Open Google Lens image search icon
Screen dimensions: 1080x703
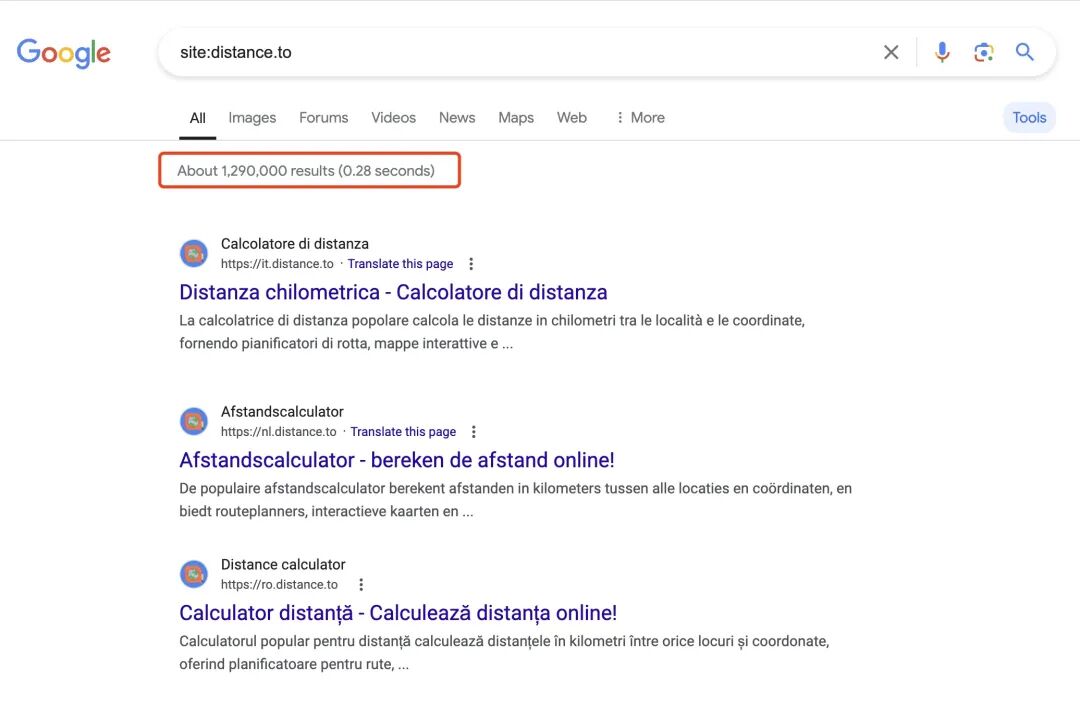(x=983, y=52)
